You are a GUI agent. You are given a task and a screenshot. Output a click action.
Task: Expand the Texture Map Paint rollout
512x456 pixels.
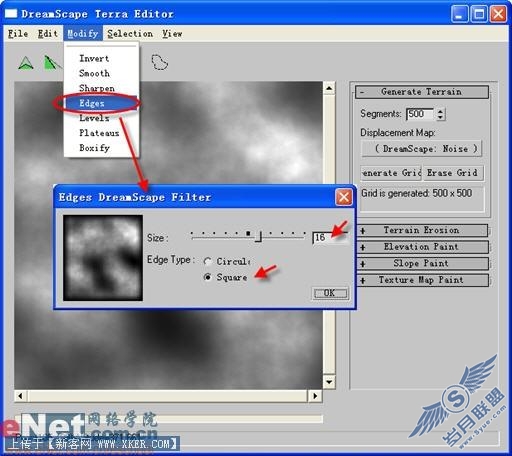click(x=421, y=280)
